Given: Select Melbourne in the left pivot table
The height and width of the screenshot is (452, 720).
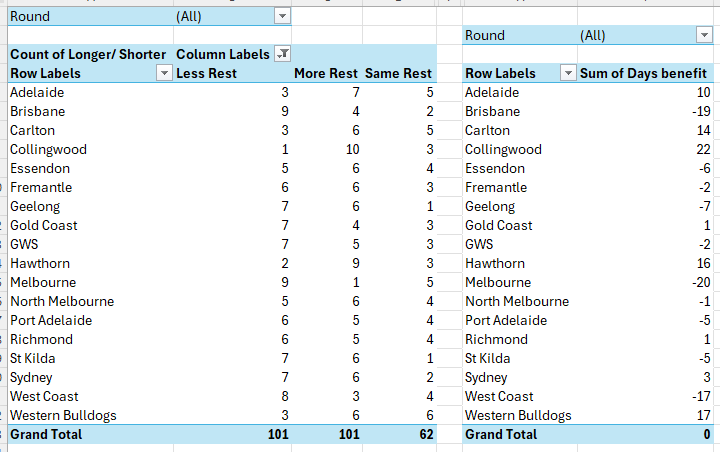Looking at the screenshot, I should point(43,282).
